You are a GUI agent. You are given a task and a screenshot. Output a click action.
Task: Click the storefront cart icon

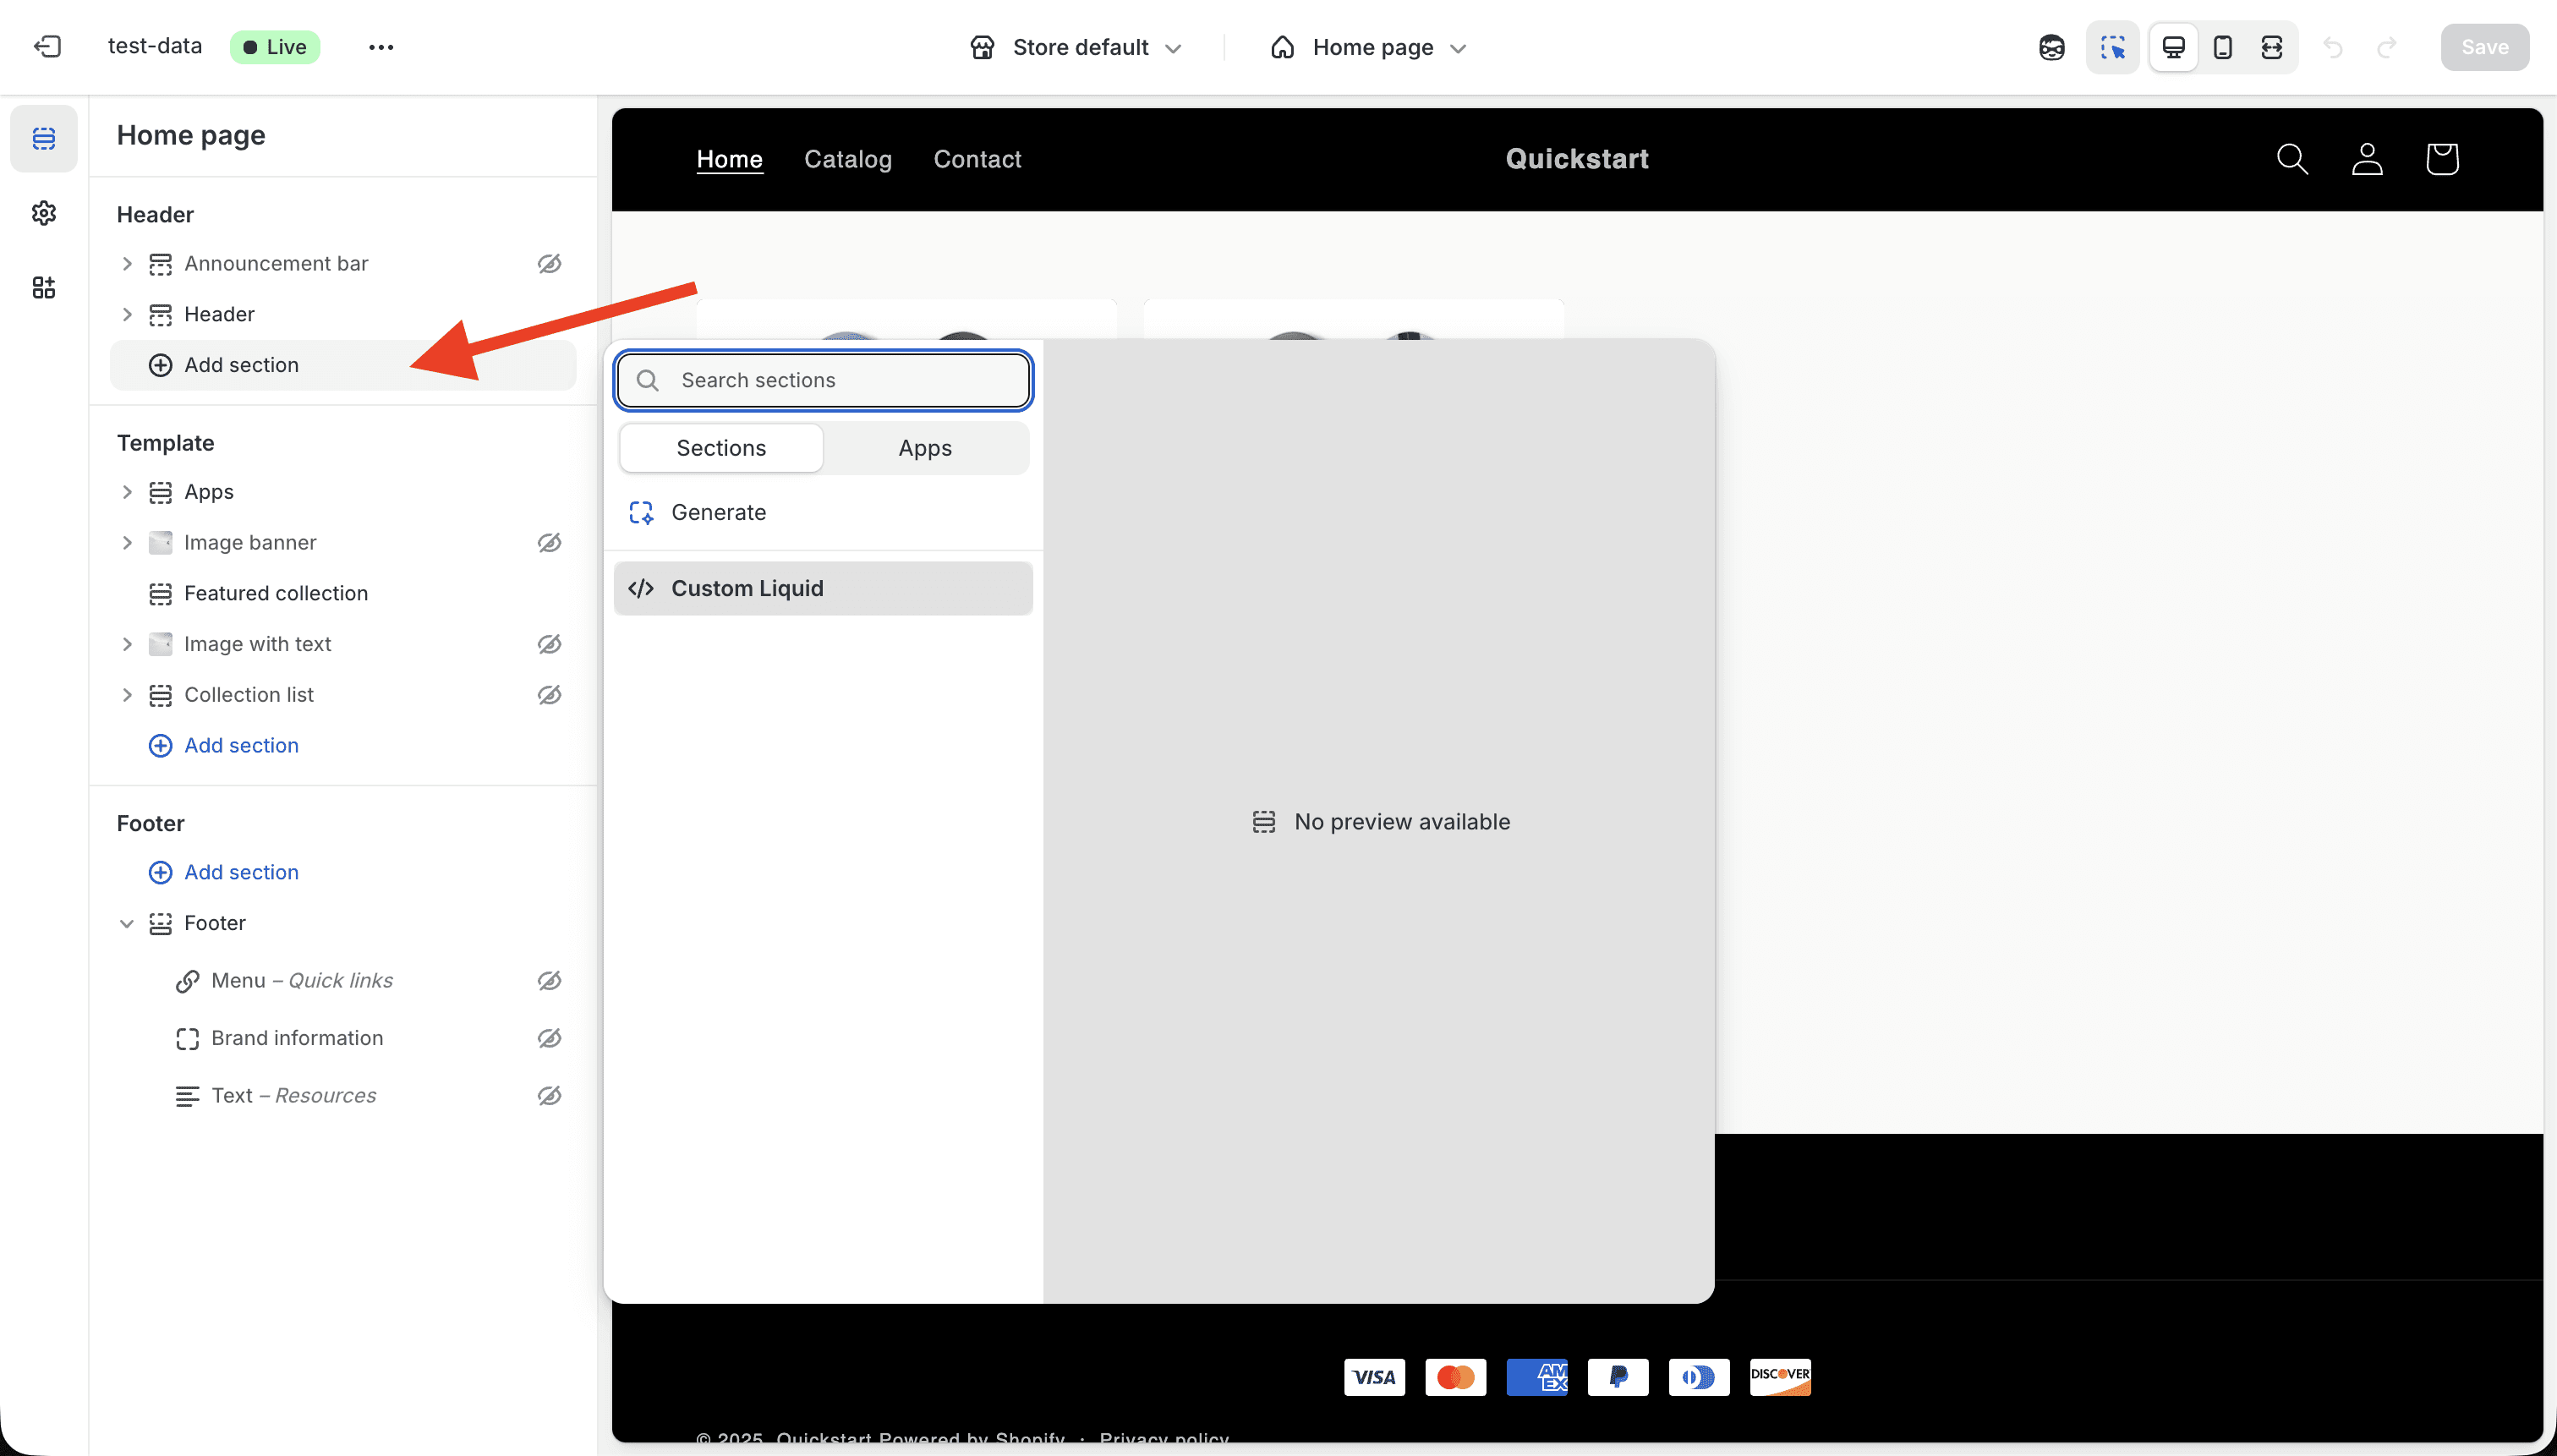coord(2441,159)
